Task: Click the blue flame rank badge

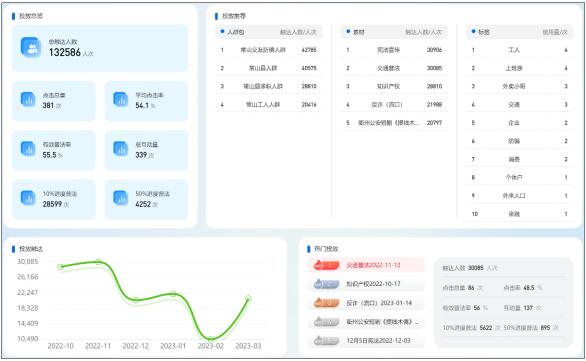Action: coord(326,284)
